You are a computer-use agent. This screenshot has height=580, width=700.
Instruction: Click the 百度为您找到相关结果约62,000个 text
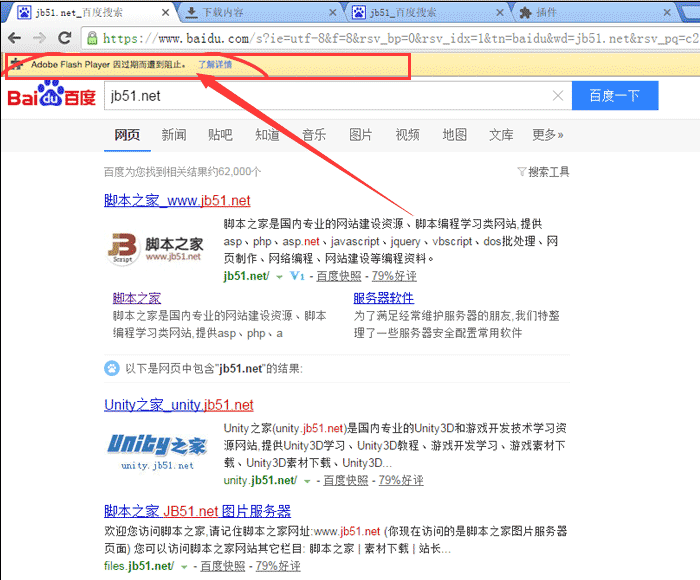click(182, 172)
